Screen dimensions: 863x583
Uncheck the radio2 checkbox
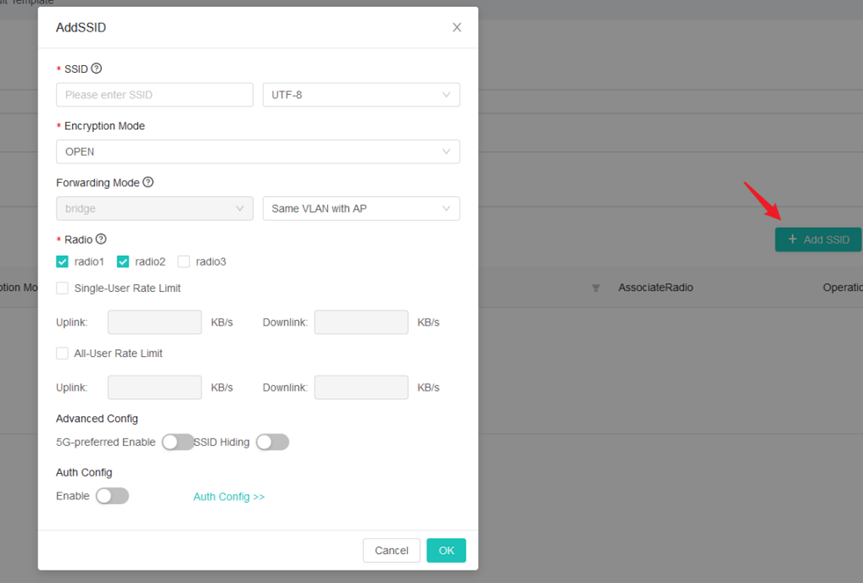[123, 262]
